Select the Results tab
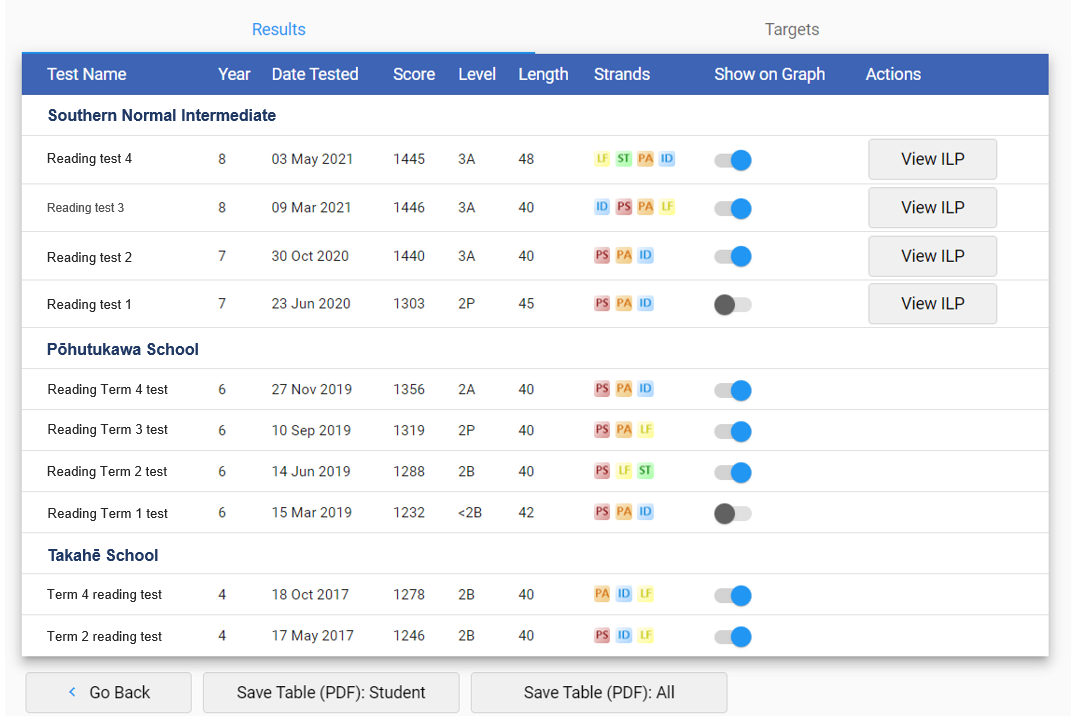1072x716 pixels. point(278,29)
